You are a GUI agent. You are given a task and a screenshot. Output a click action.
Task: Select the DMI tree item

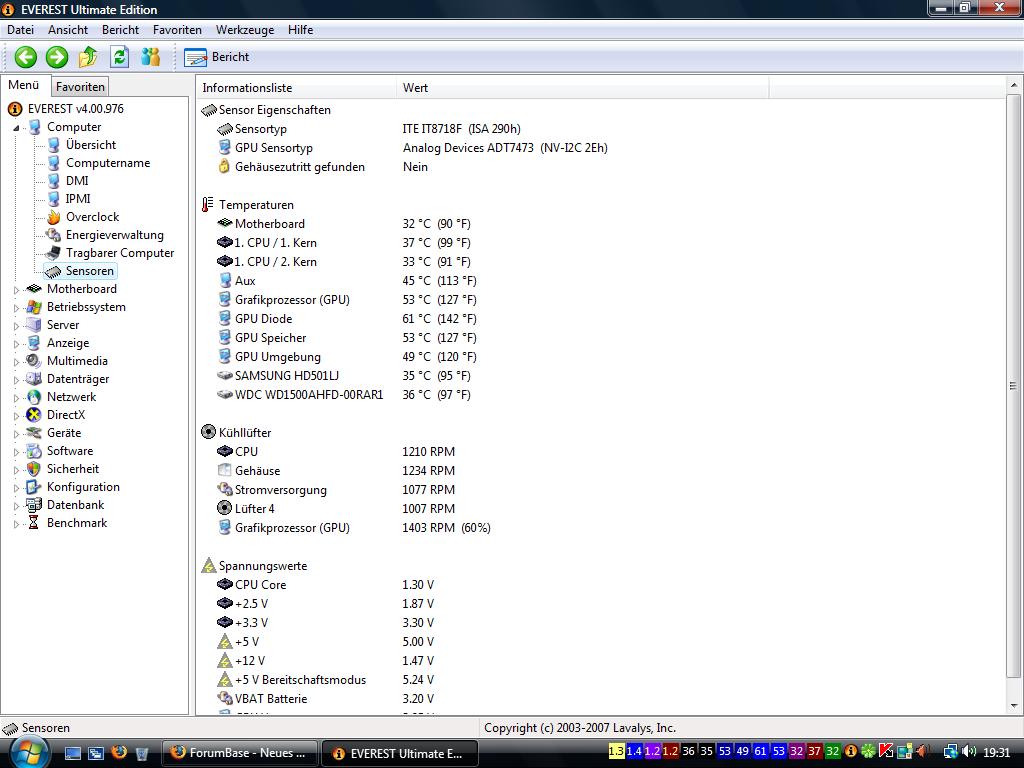pyautogui.click(x=77, y=181)
